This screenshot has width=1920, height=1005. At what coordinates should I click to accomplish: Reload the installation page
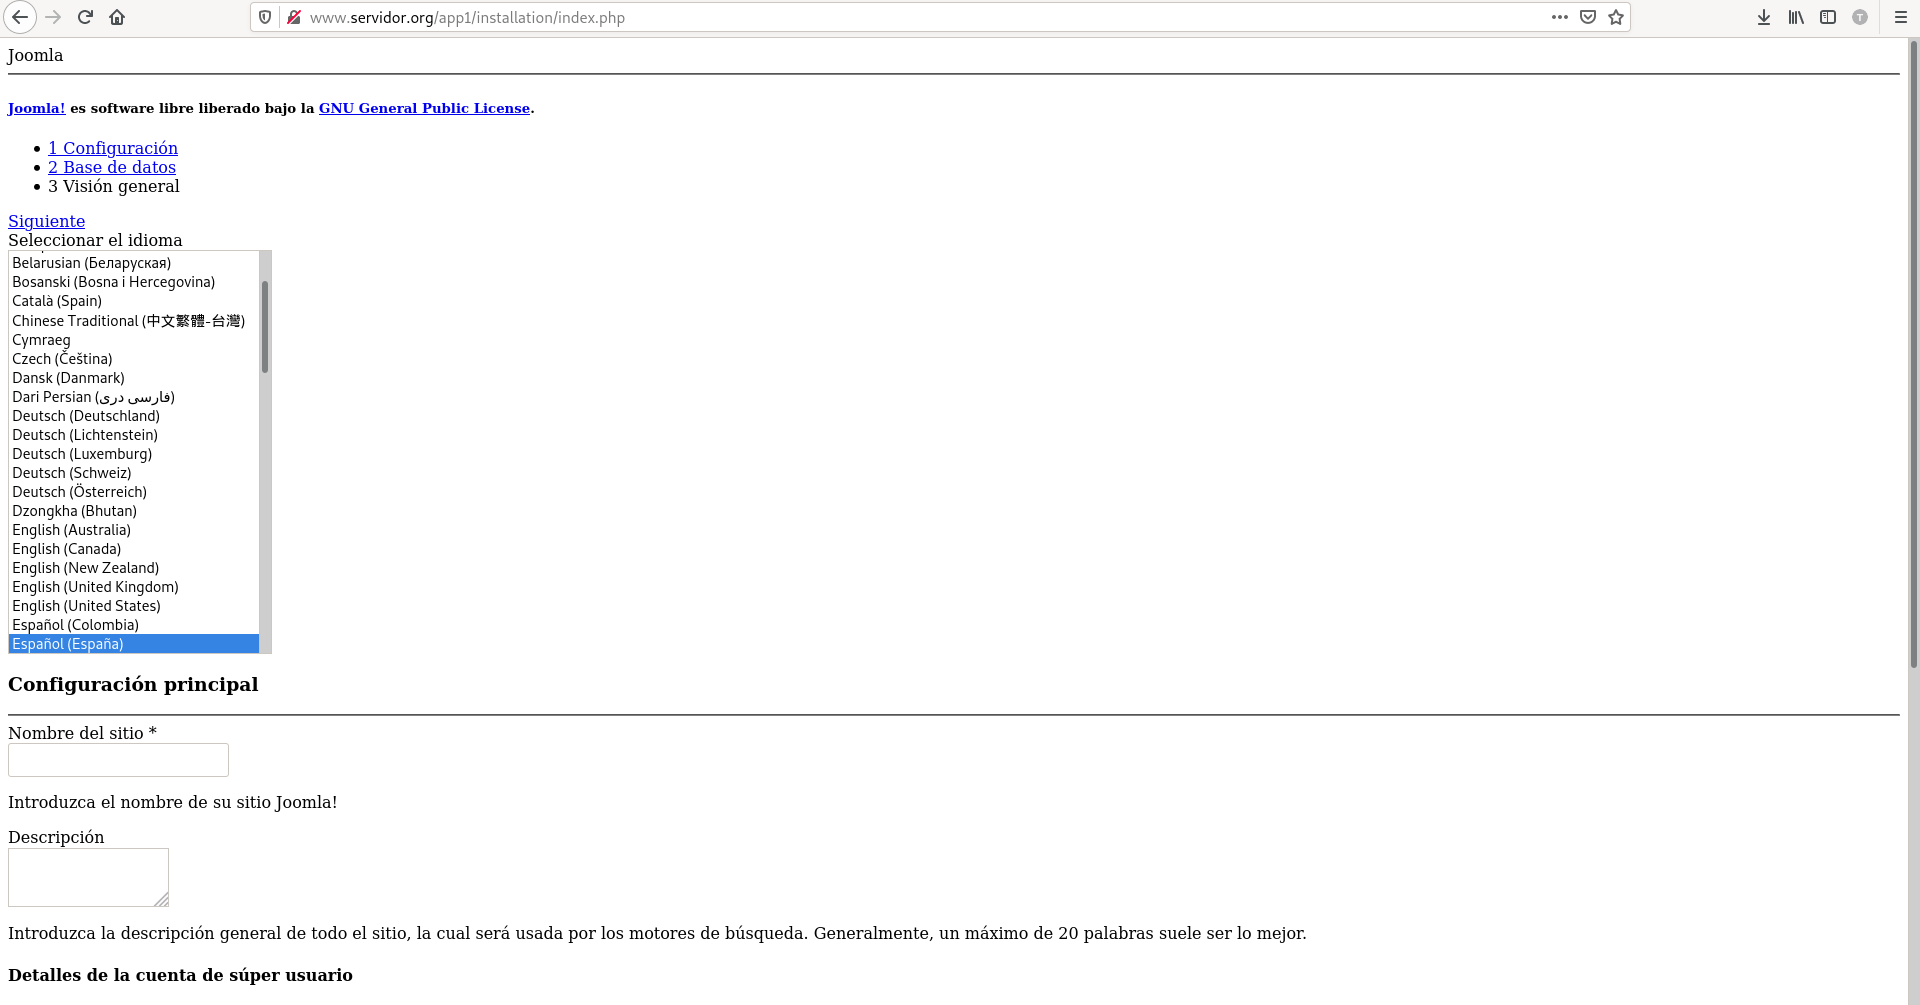[86, 17]
